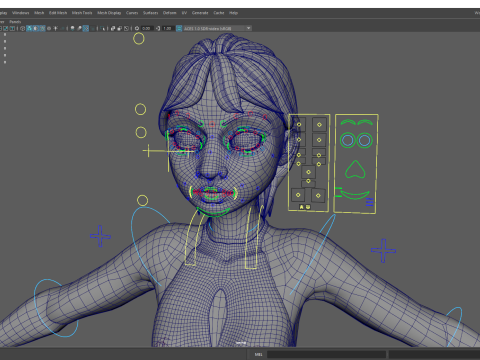Select the nose control in face GUI panel
Viewport: 480px width, 360px height.
[355, 169]
